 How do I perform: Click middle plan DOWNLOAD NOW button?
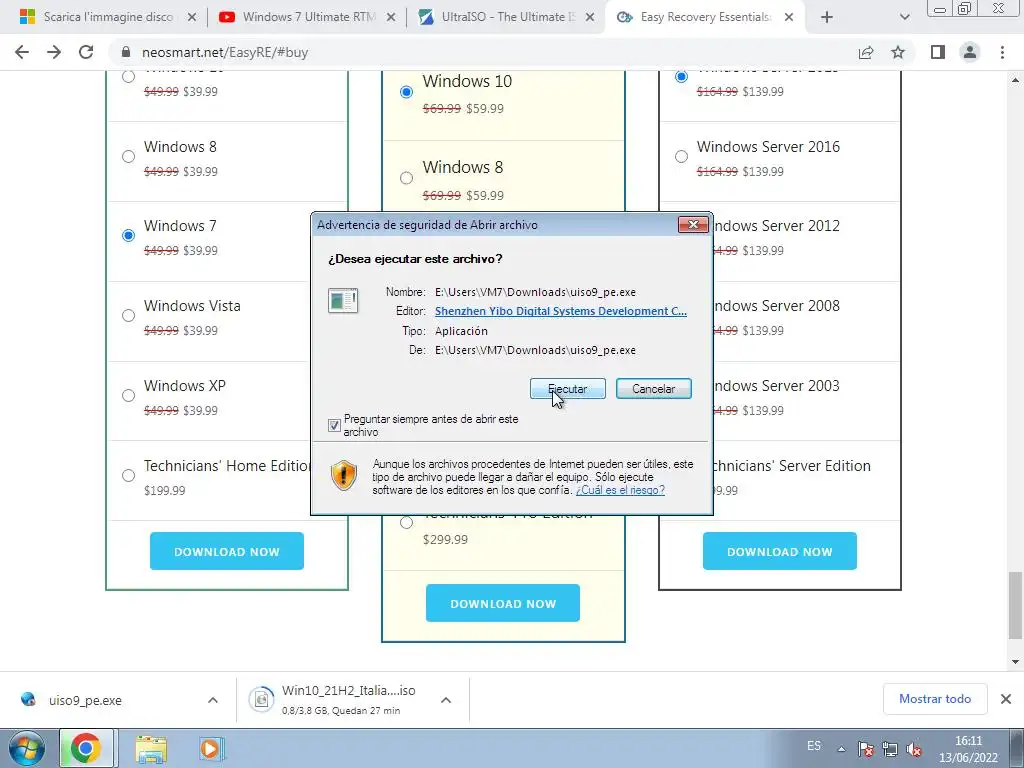pos(503,603)
